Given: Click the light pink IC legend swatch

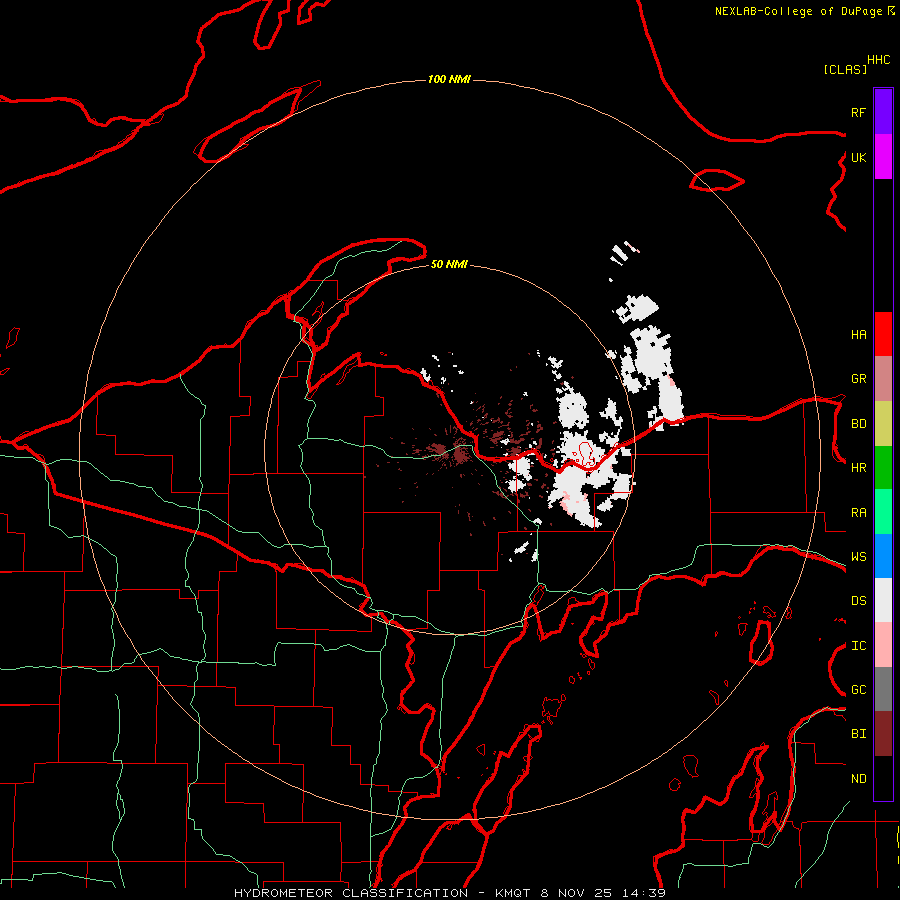Looking at the screenshot, I should coord(883,645).
